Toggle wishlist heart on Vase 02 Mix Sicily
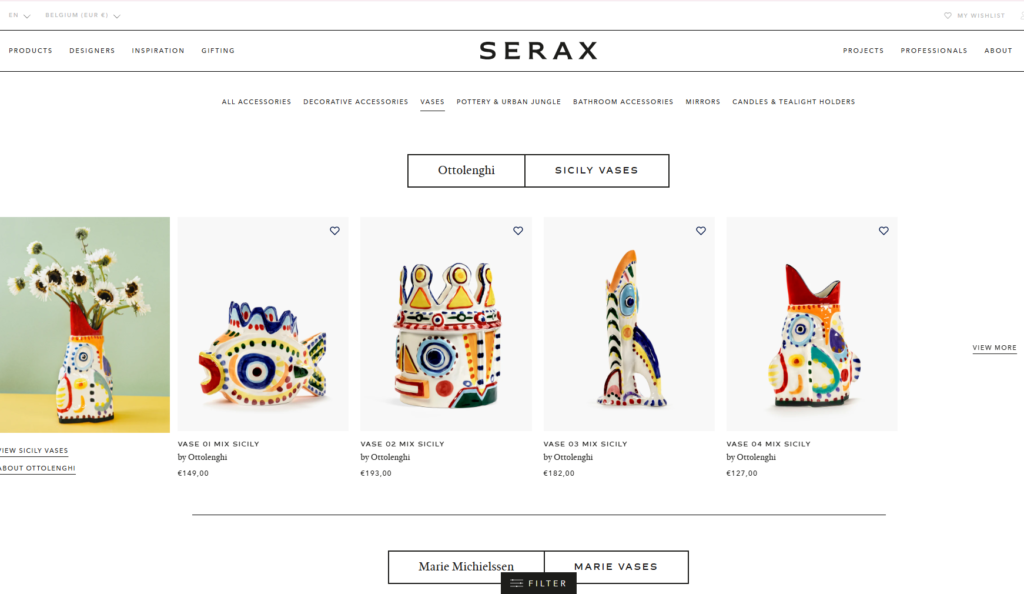 click(518, 230)
